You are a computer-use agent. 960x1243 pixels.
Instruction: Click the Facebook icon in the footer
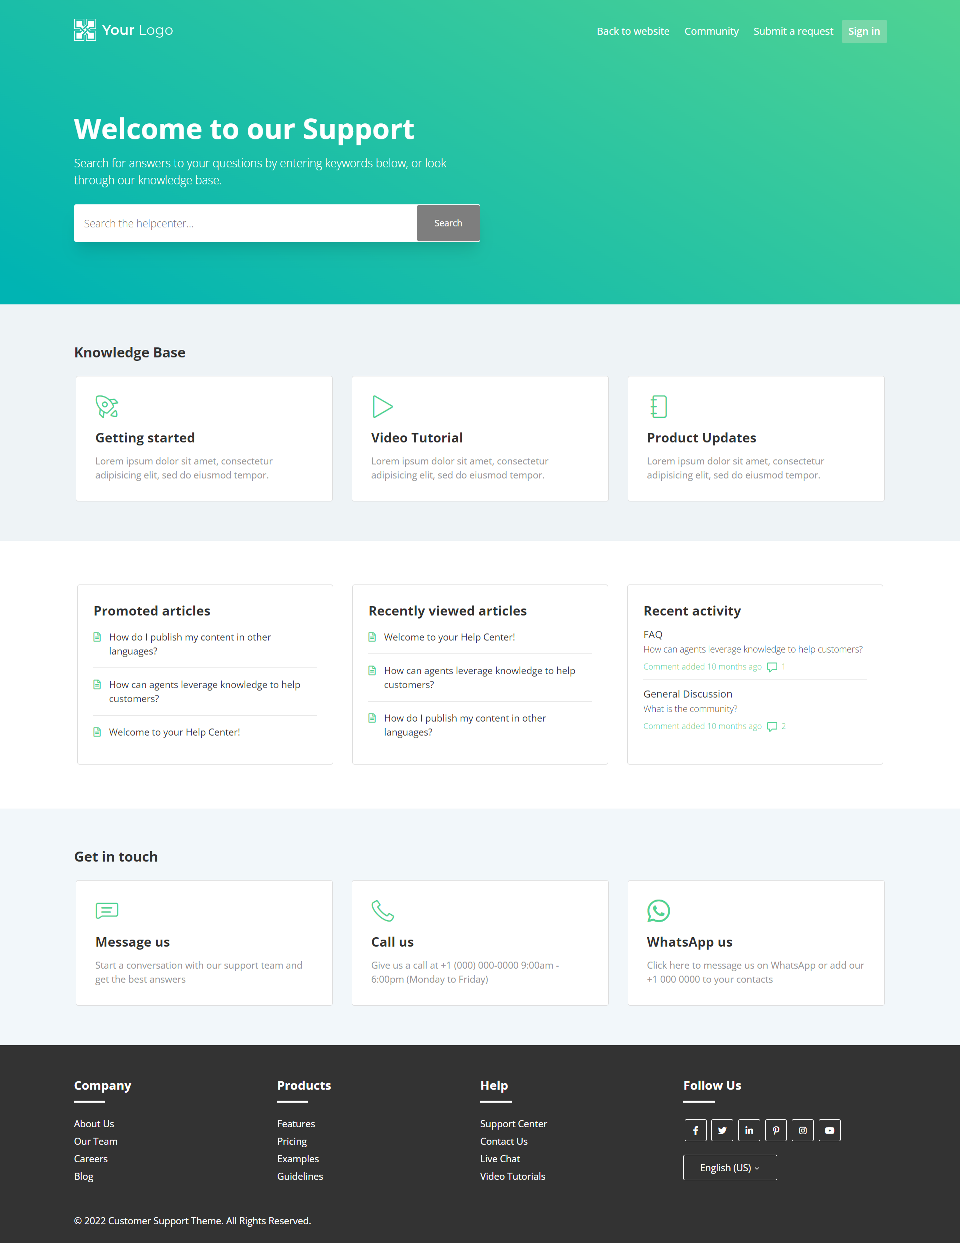[695, 1130]
